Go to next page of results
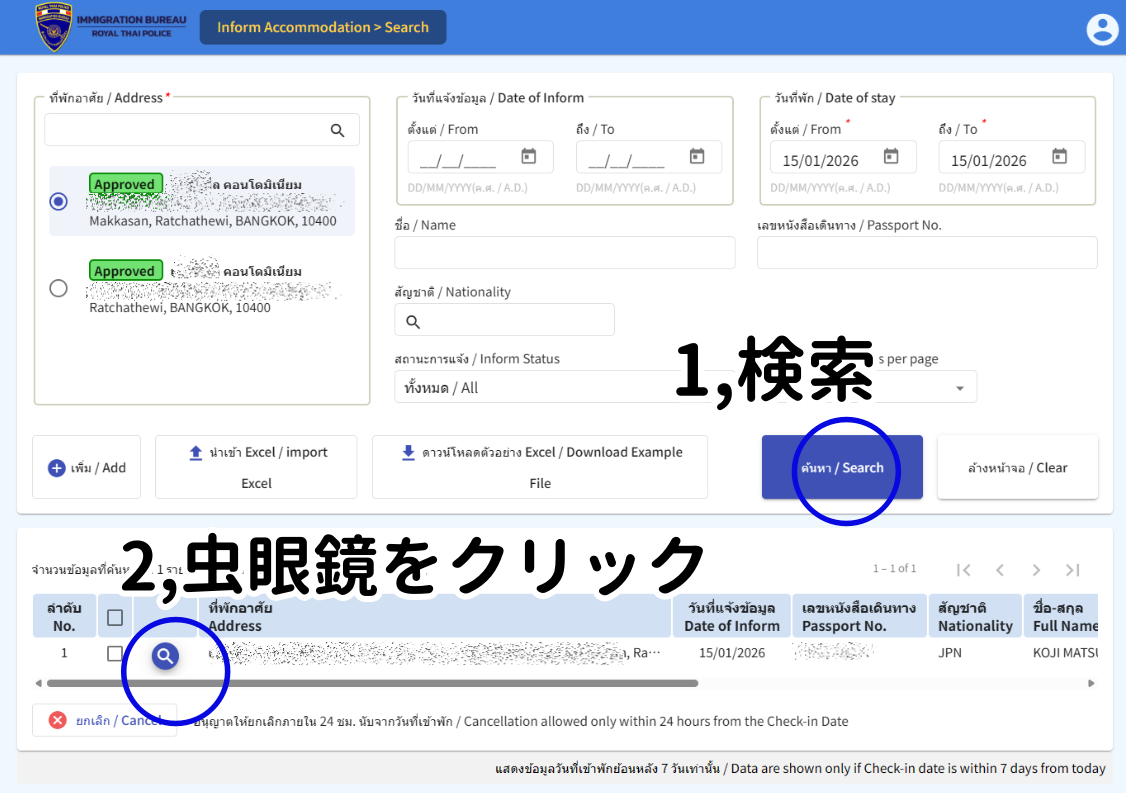1126x793 pixels. coord(1036,570)
